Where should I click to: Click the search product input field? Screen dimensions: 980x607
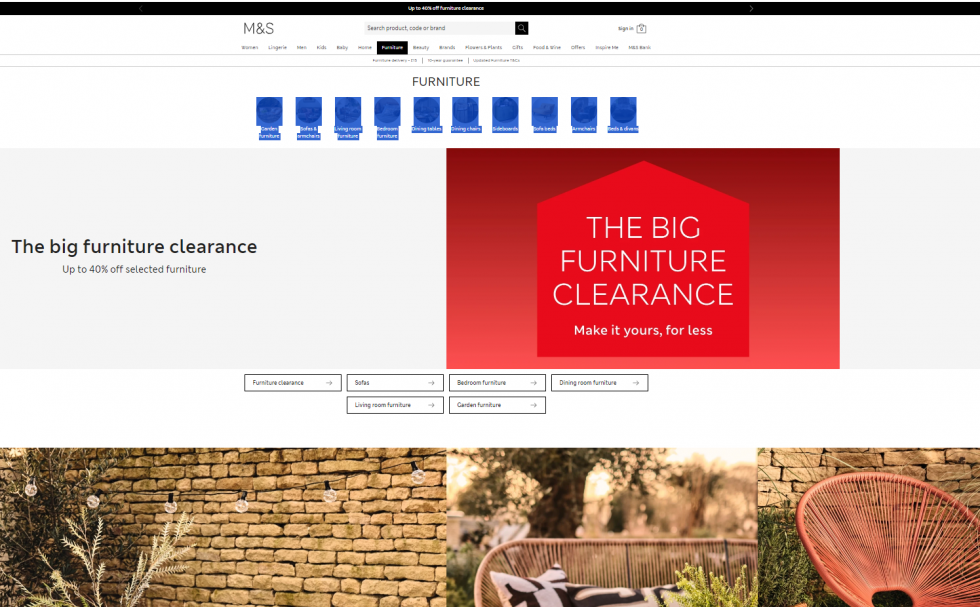click(x=440, y=28)
